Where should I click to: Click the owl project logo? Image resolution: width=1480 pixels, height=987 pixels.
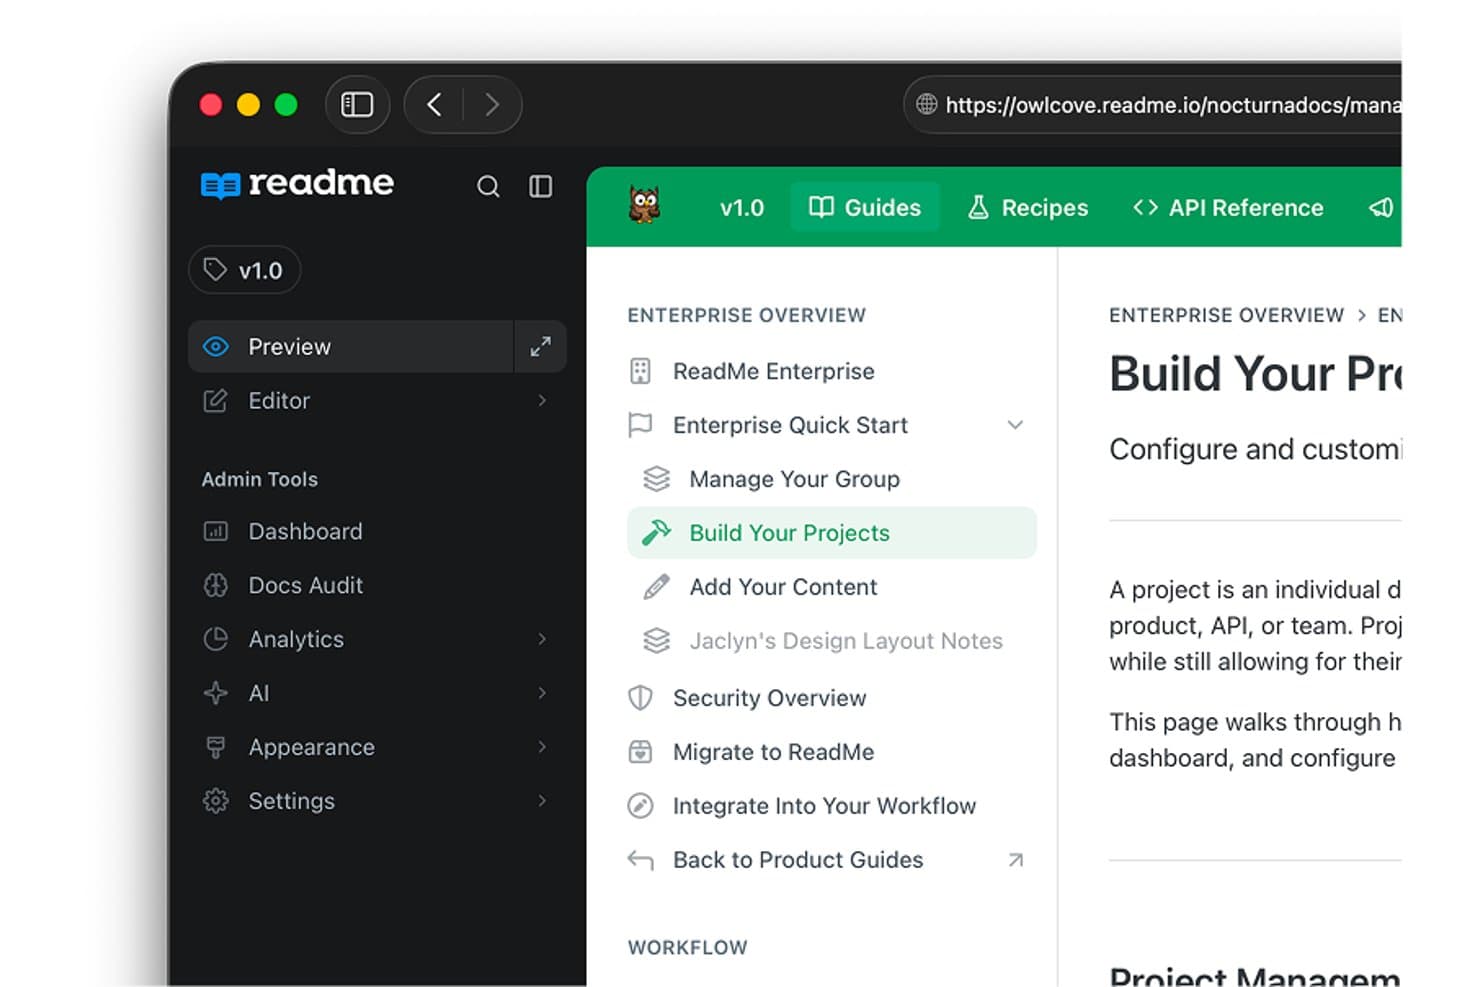[645, 205]
